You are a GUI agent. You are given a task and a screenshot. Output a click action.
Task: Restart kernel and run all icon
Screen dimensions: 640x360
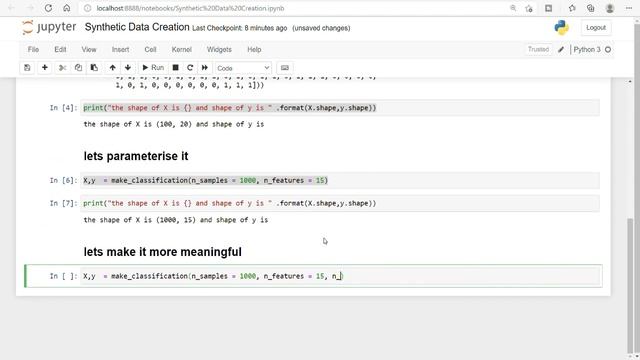(x=205, y=68)
